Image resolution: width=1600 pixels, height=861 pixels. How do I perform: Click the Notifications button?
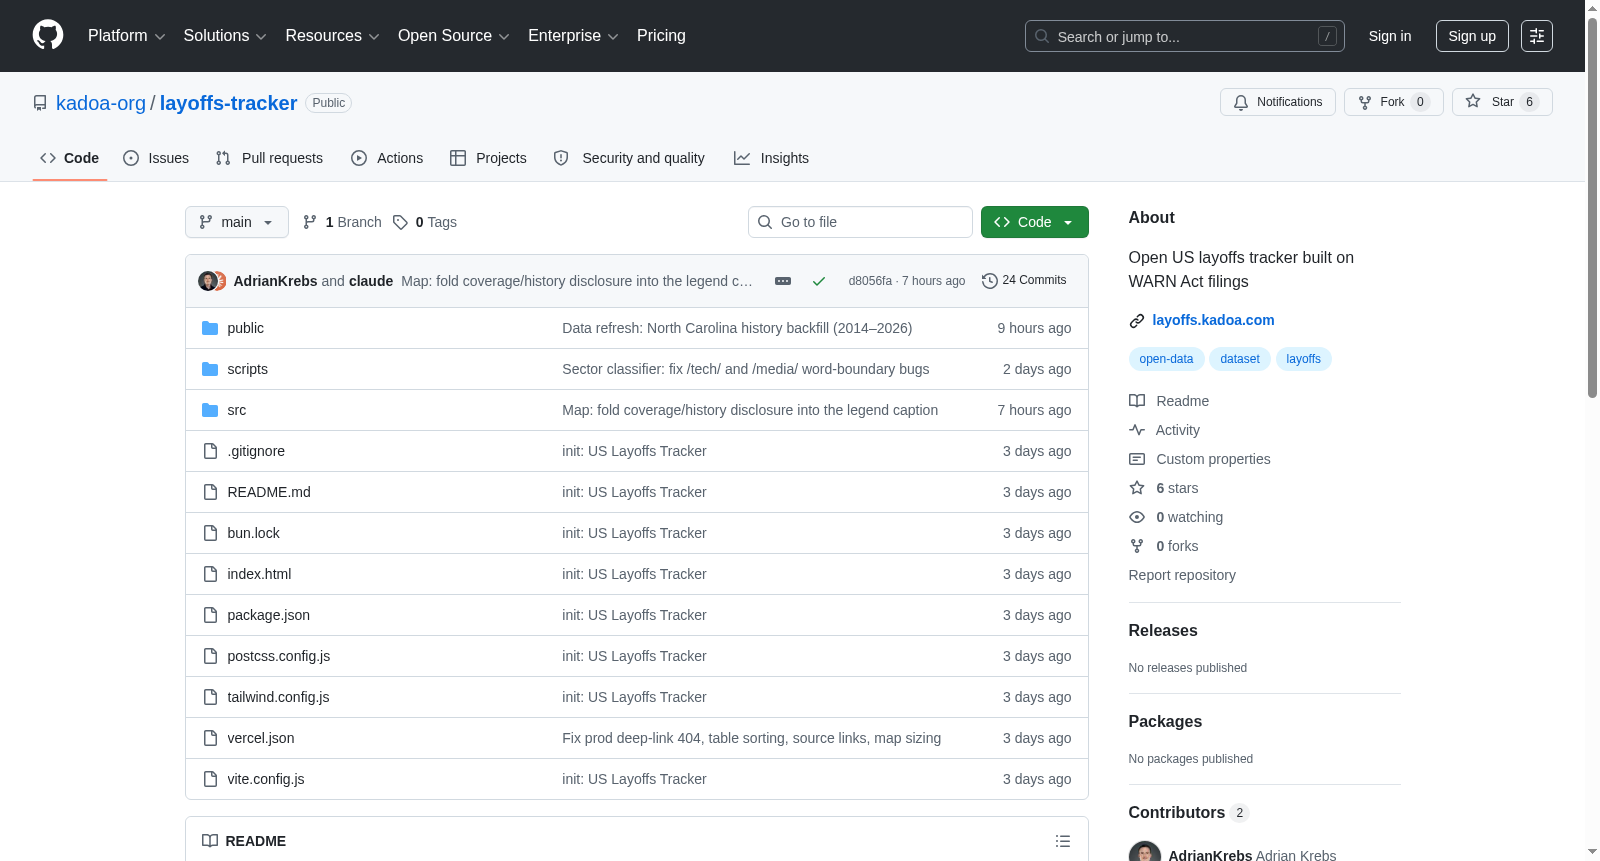1278,102
